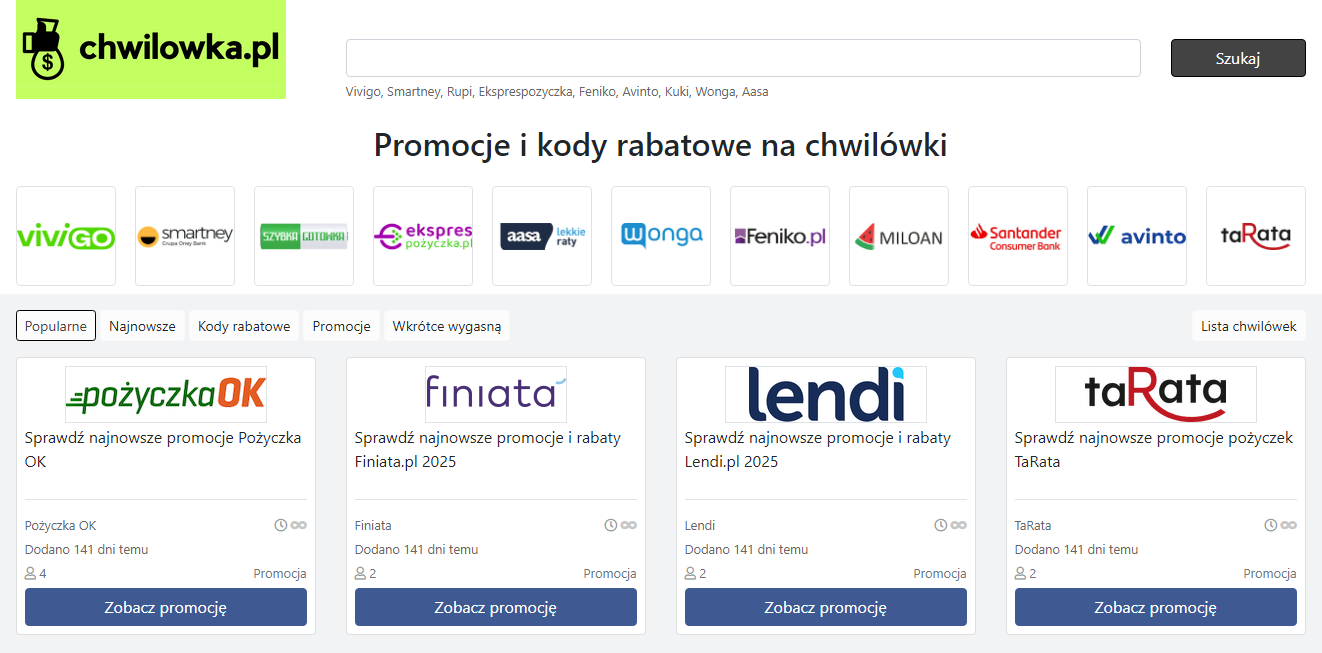Select the Santander Consumer Bank tile

click(x=1018, y=236)
